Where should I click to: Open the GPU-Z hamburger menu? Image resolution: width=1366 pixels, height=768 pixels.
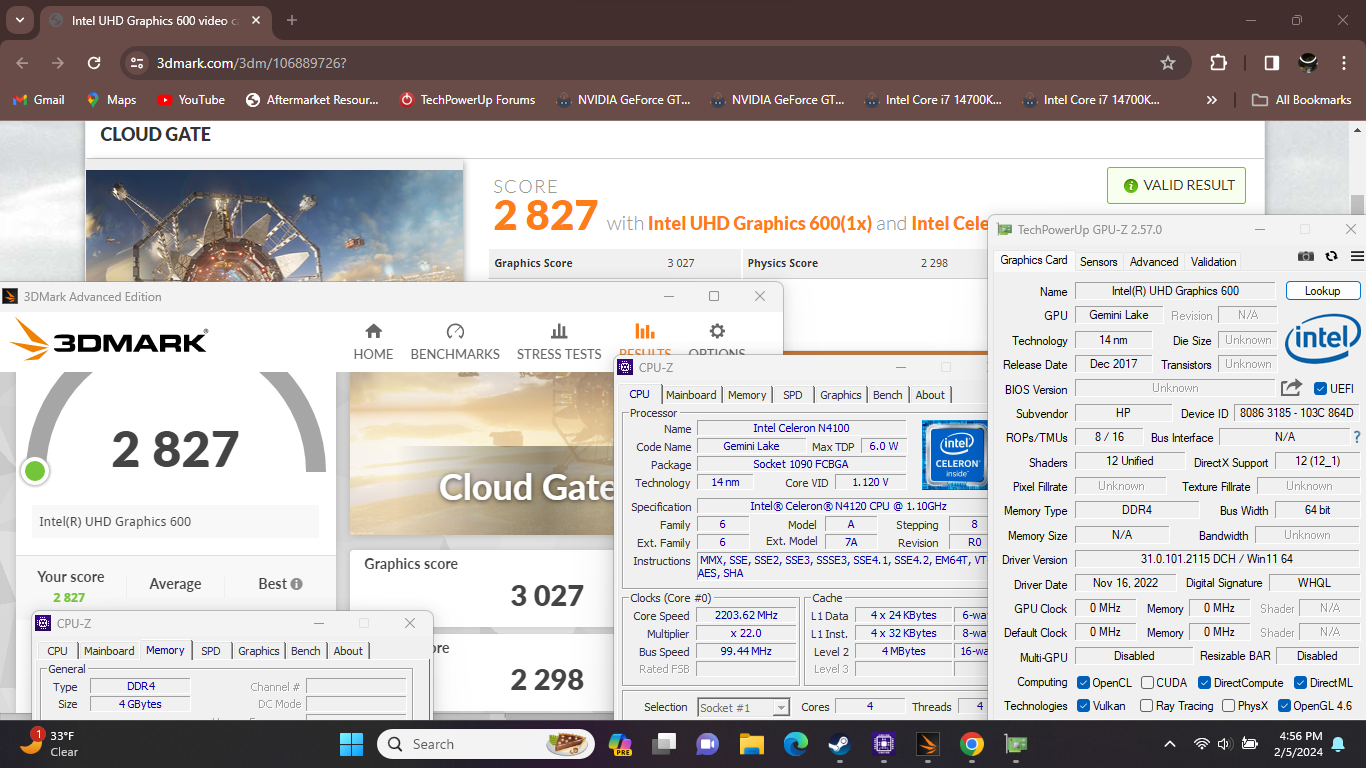(1356, 257)
